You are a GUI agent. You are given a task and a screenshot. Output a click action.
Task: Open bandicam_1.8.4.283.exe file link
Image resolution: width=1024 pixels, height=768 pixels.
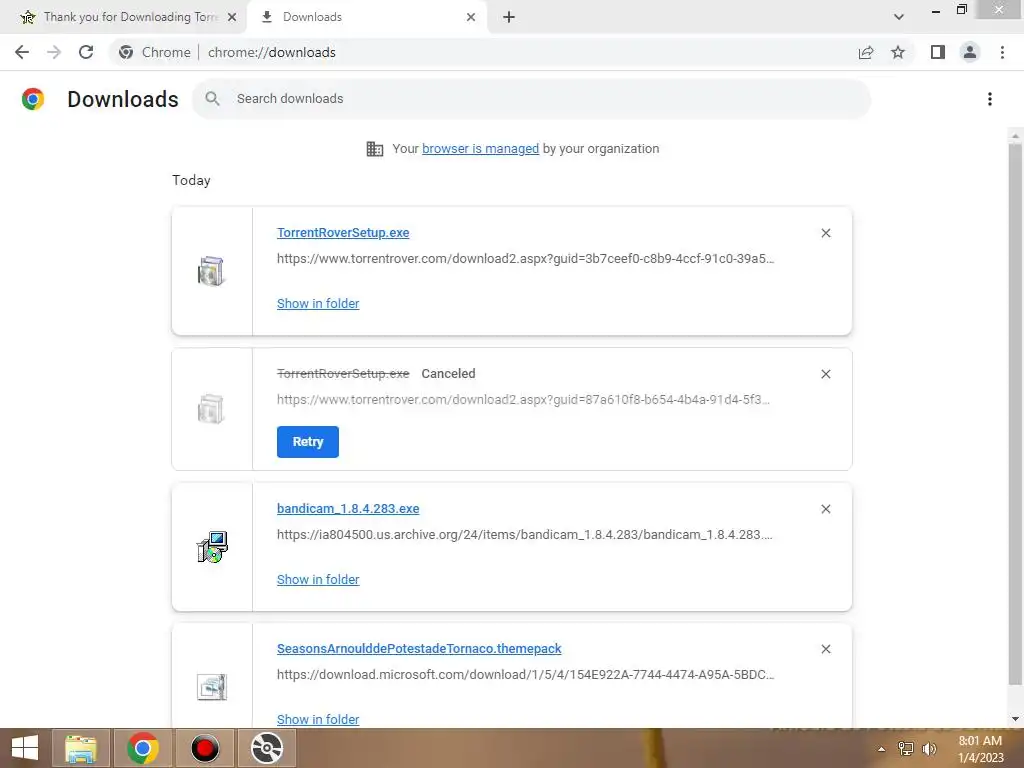(348, 509)
